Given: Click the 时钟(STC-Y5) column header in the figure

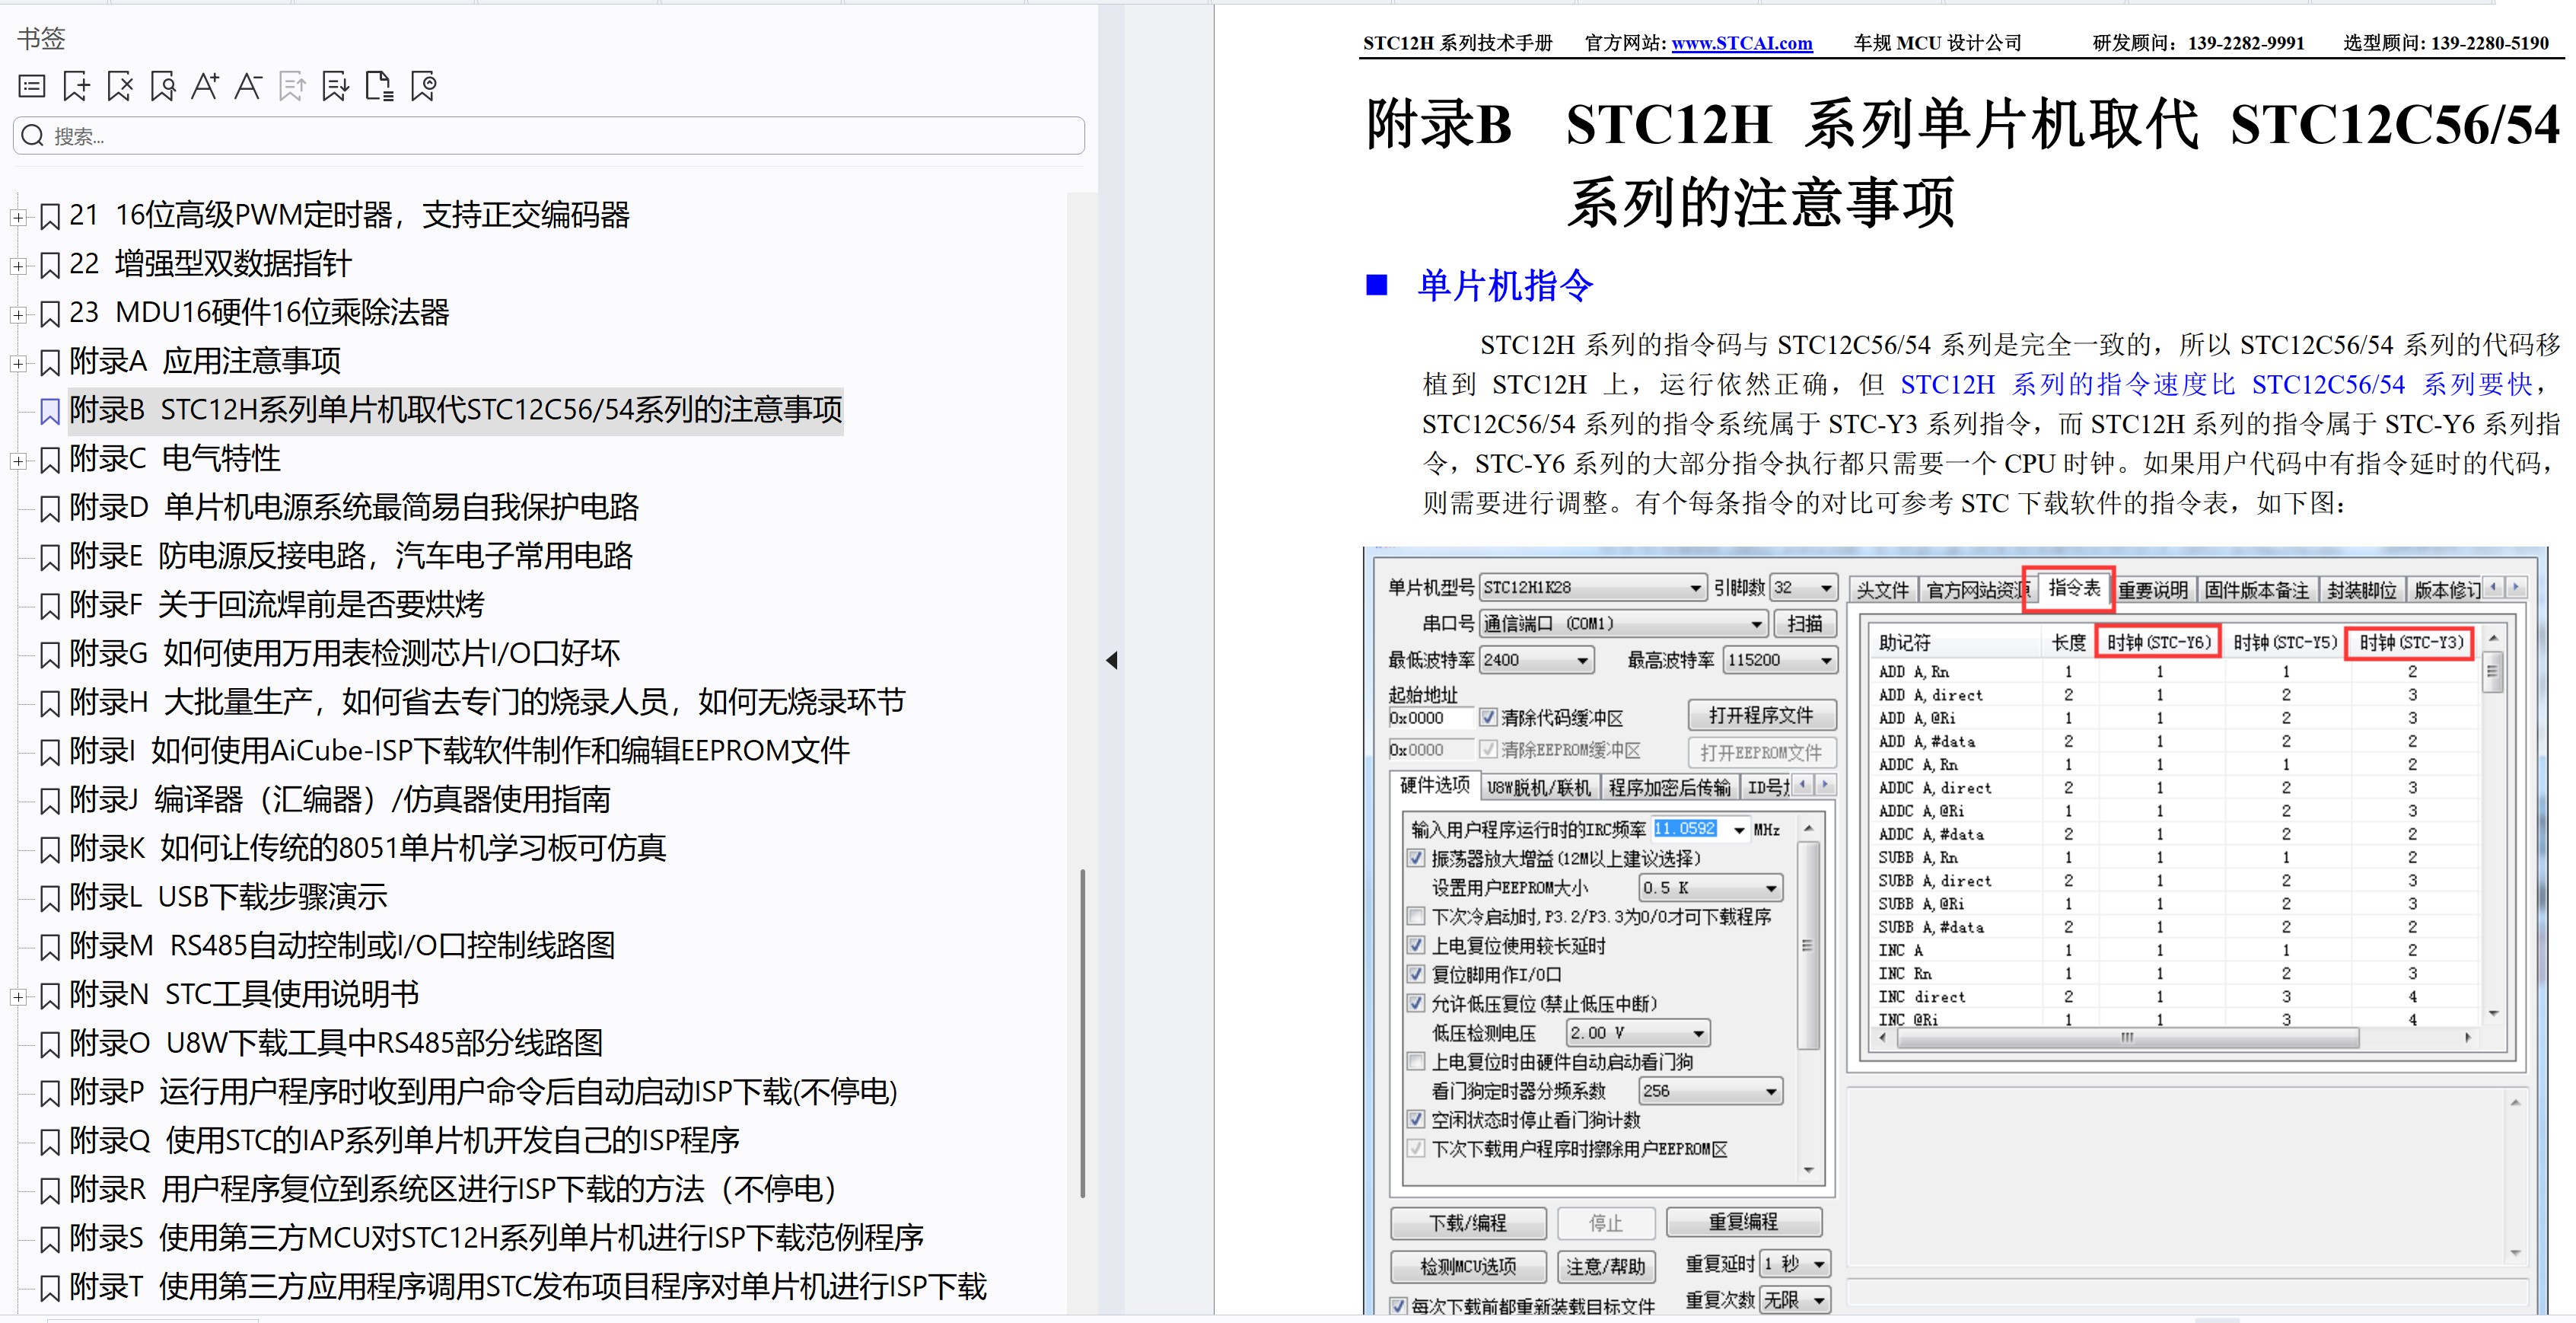Looking at the screenshot, I should pos(2284,642).
